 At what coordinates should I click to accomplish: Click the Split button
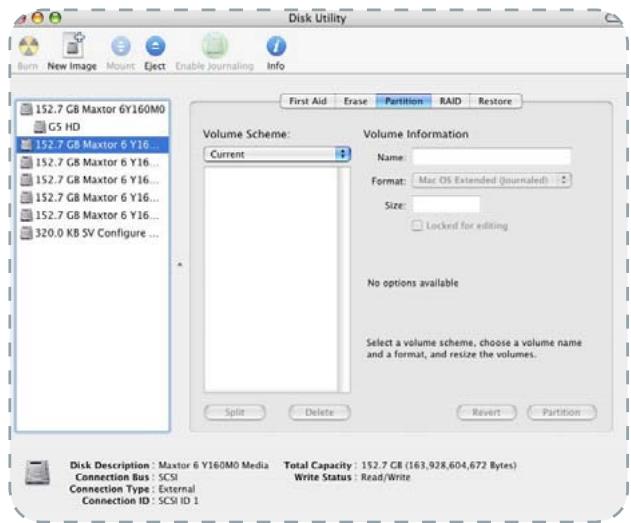coord(235,412)
